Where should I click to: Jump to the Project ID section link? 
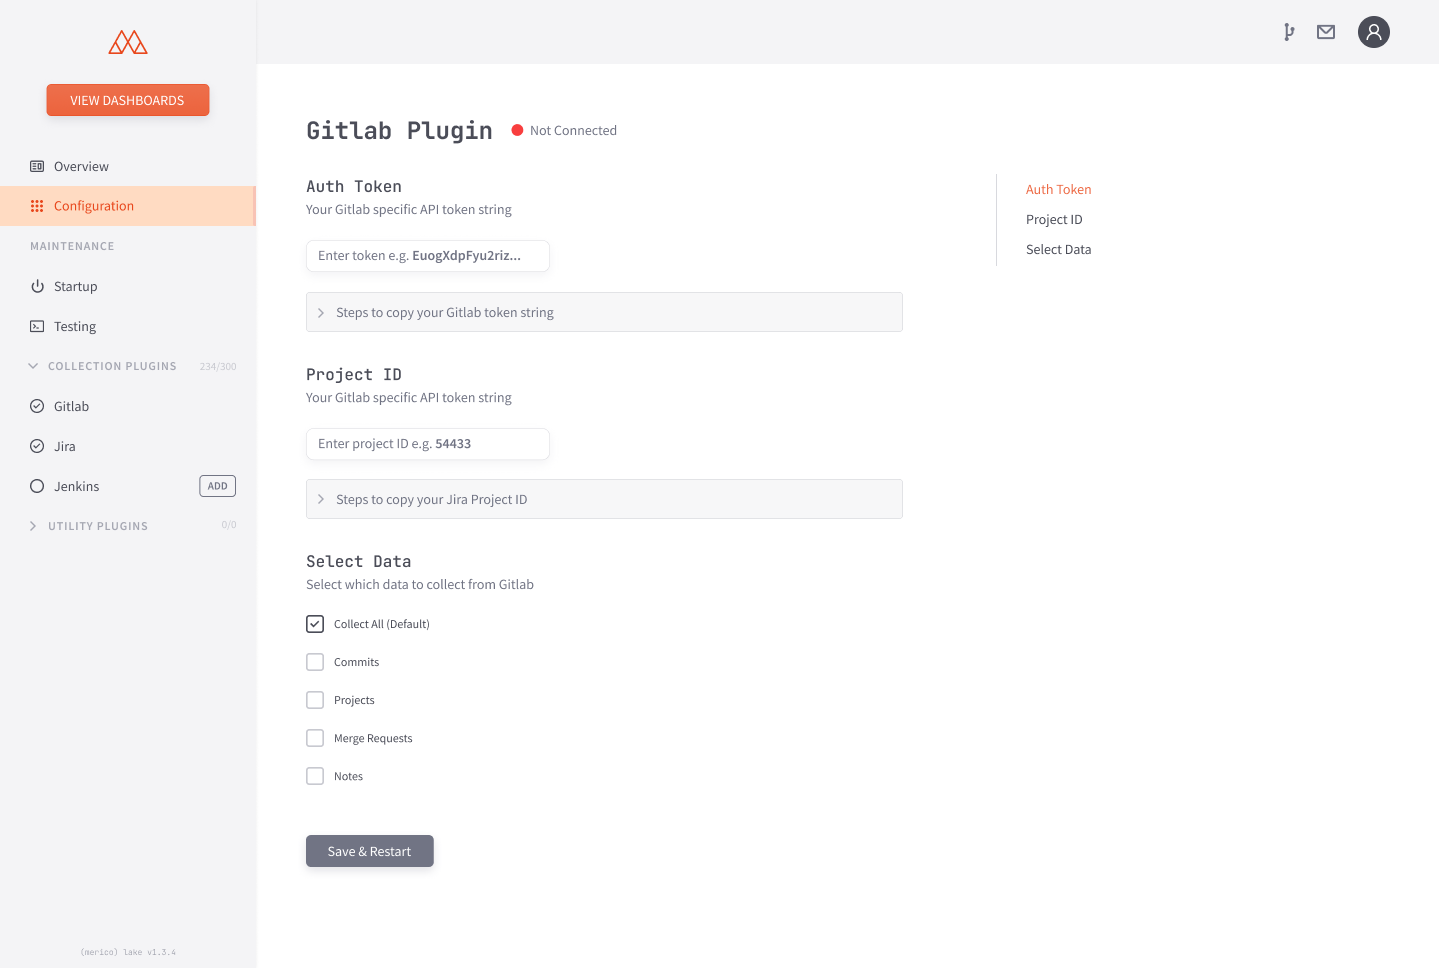tap(1054, 219)
